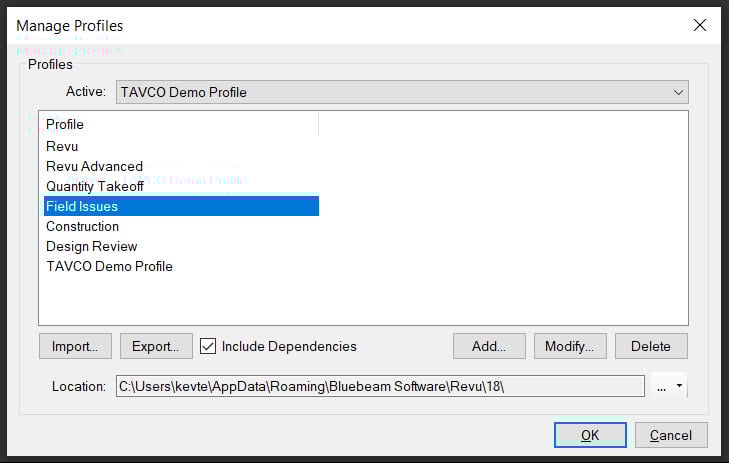Select the highlighted Field Issues profile

181,206
